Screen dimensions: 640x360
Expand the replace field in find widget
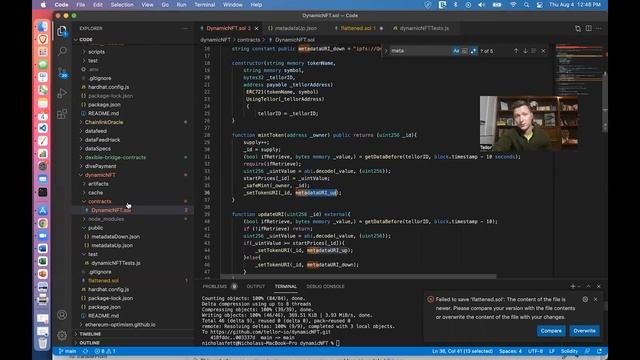(x=386, y=51)
